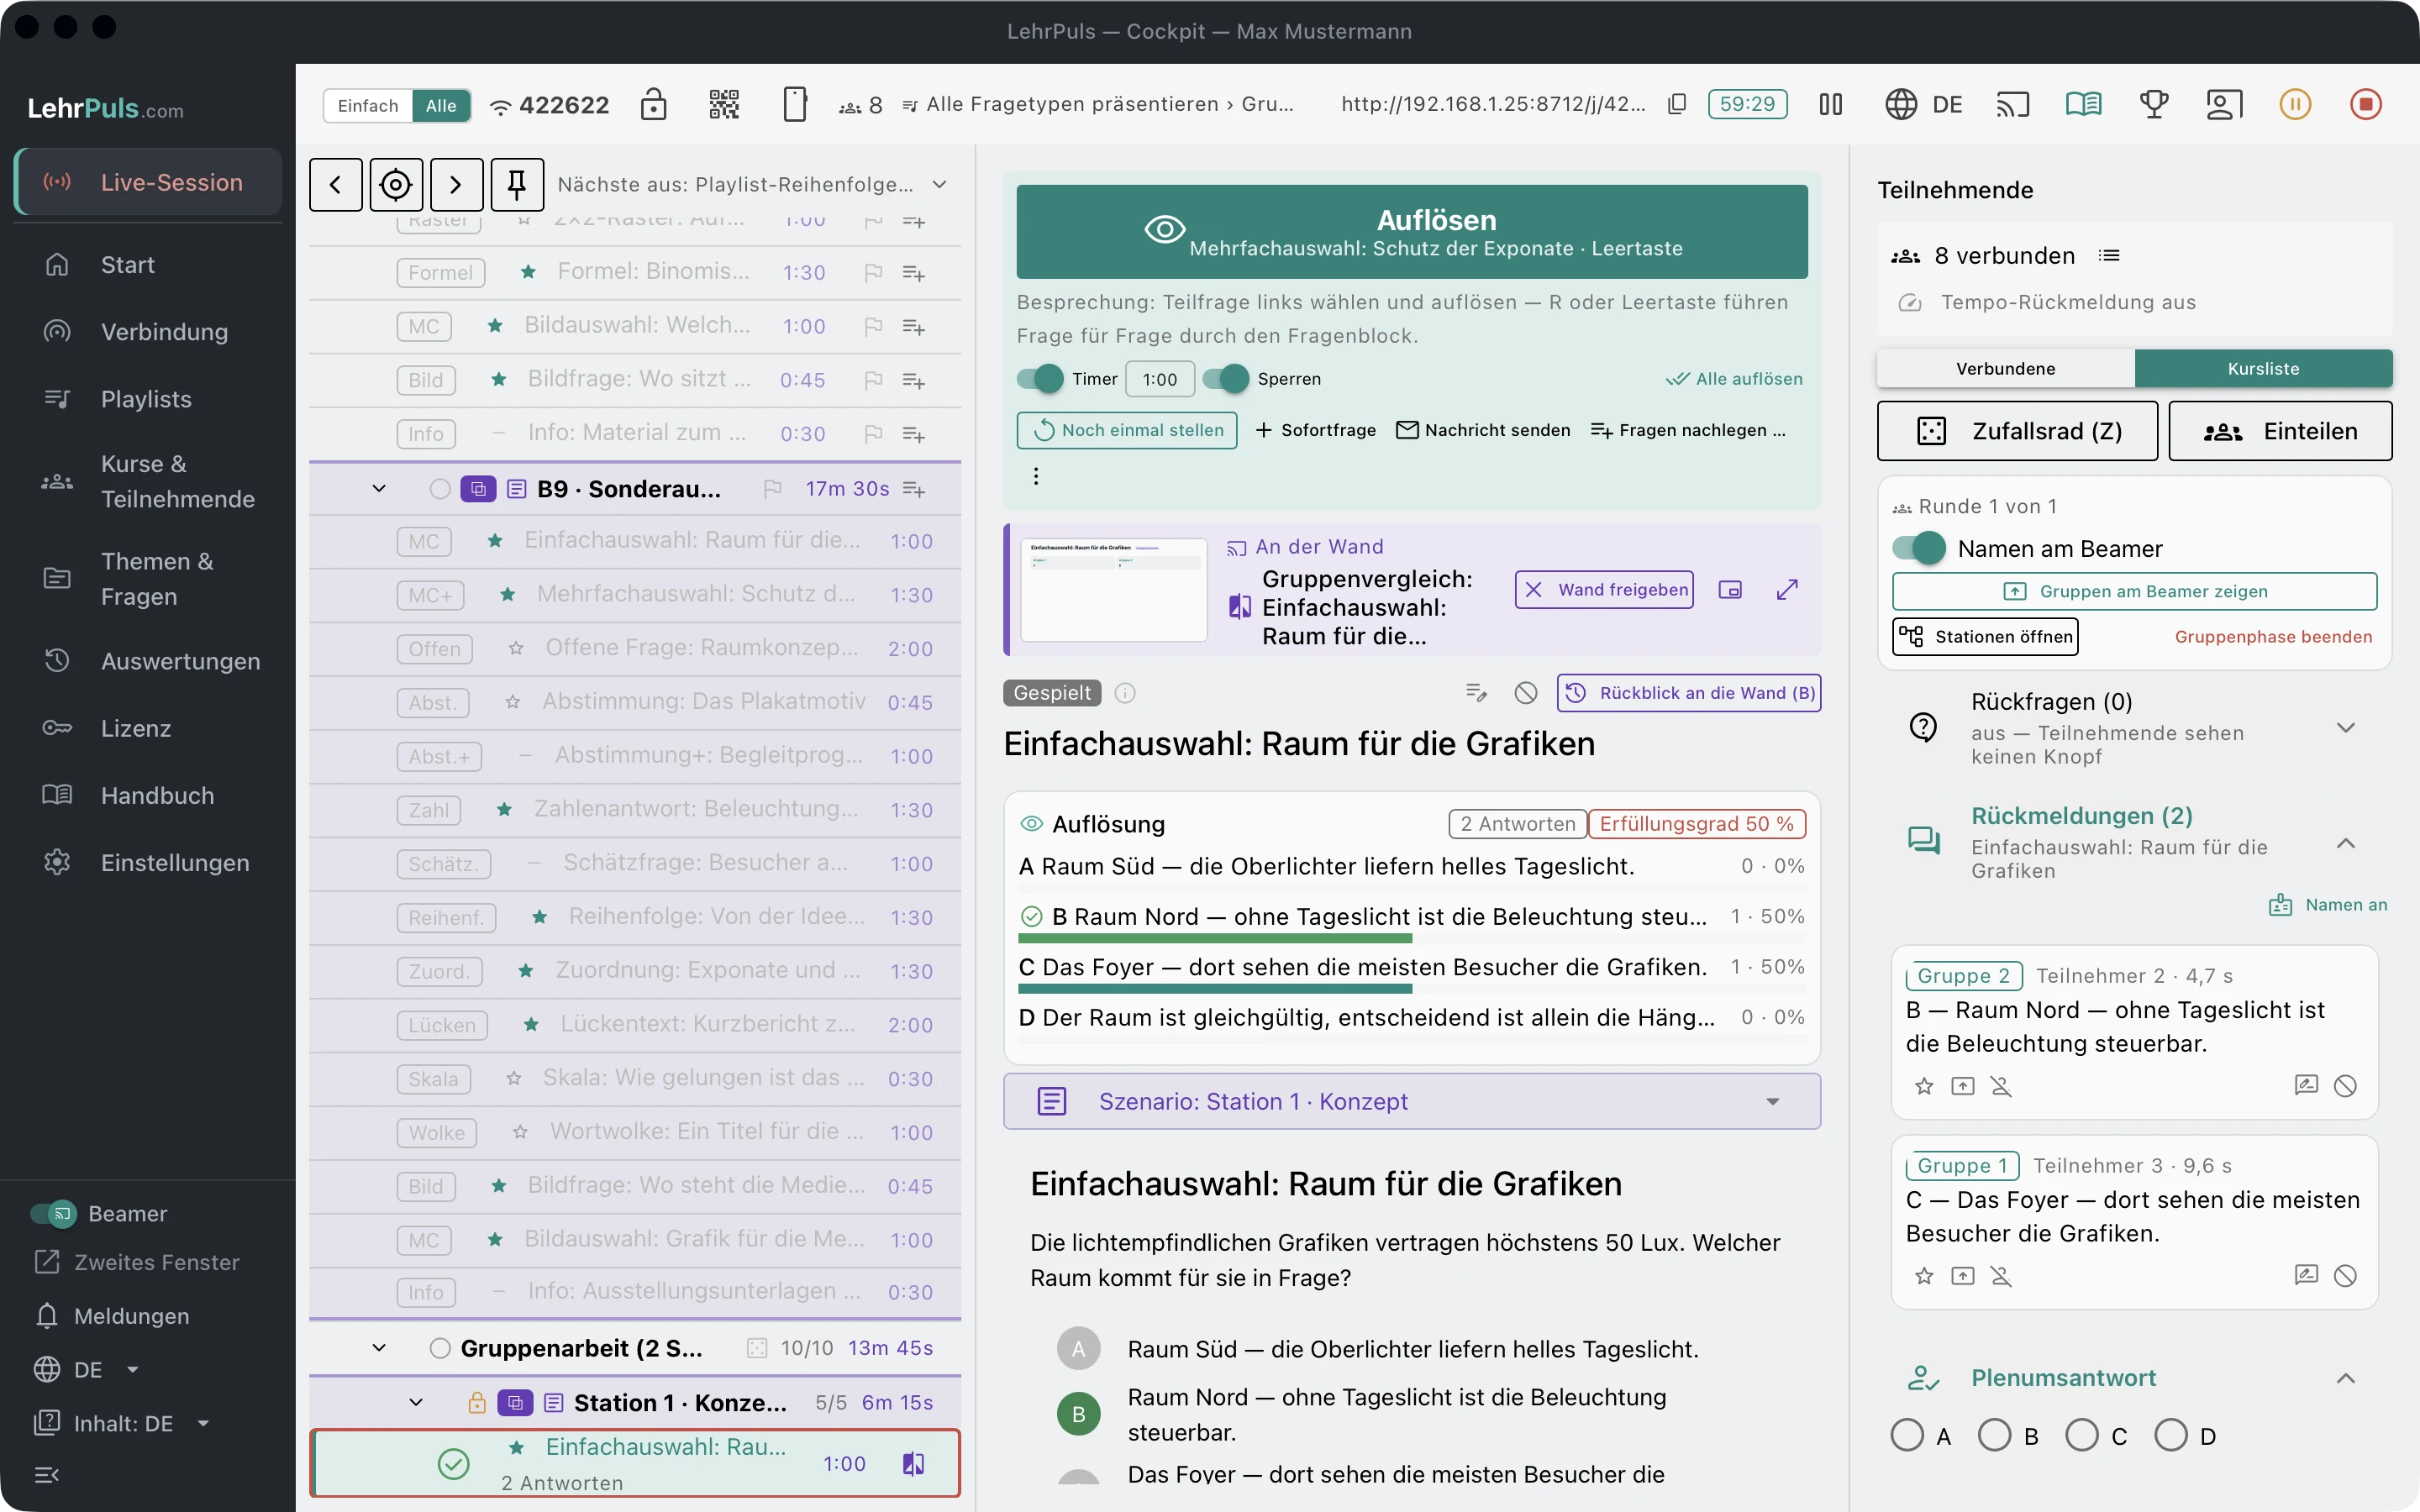This screenshot has height=1512, width=2420.
Task: Toggle the Beamer switch in sidebar
Action: pos(53,1213)
